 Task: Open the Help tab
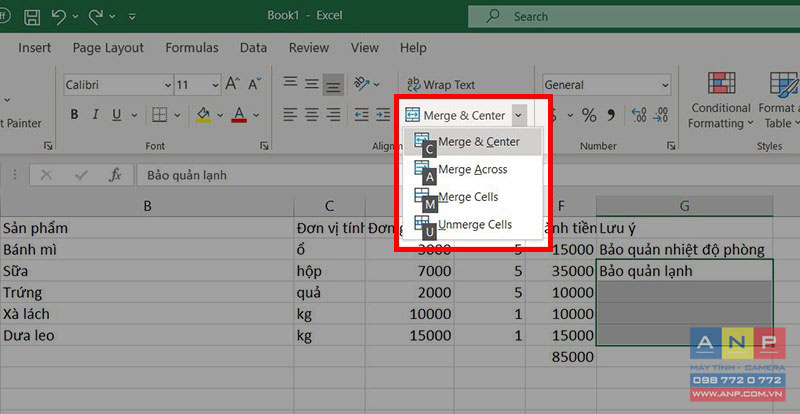[413, 48]
